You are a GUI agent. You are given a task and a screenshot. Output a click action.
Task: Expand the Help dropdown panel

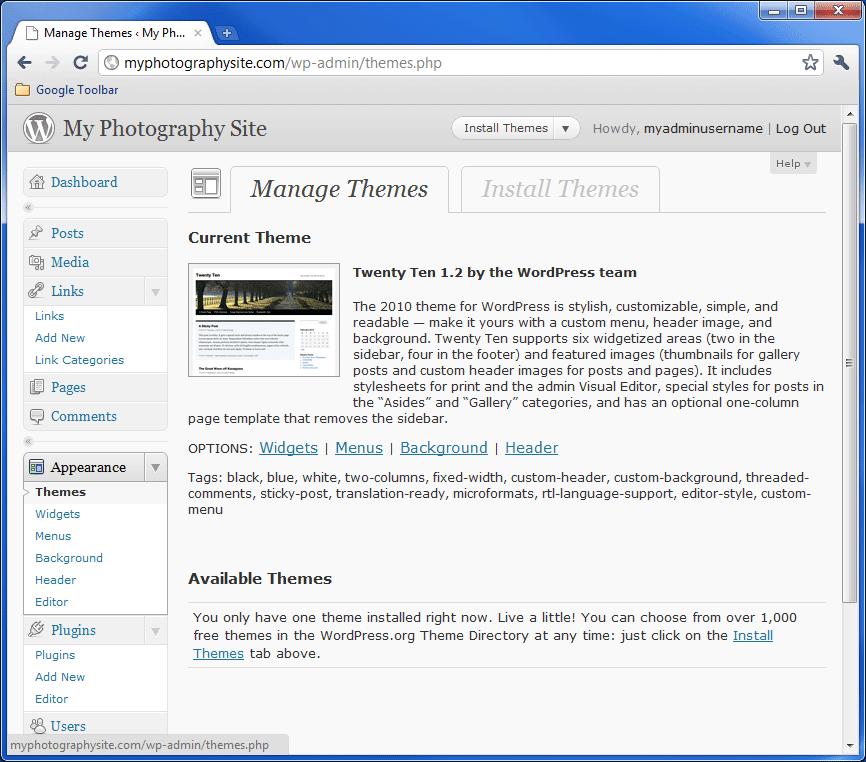pyautogui.click(x=793, y=163)
